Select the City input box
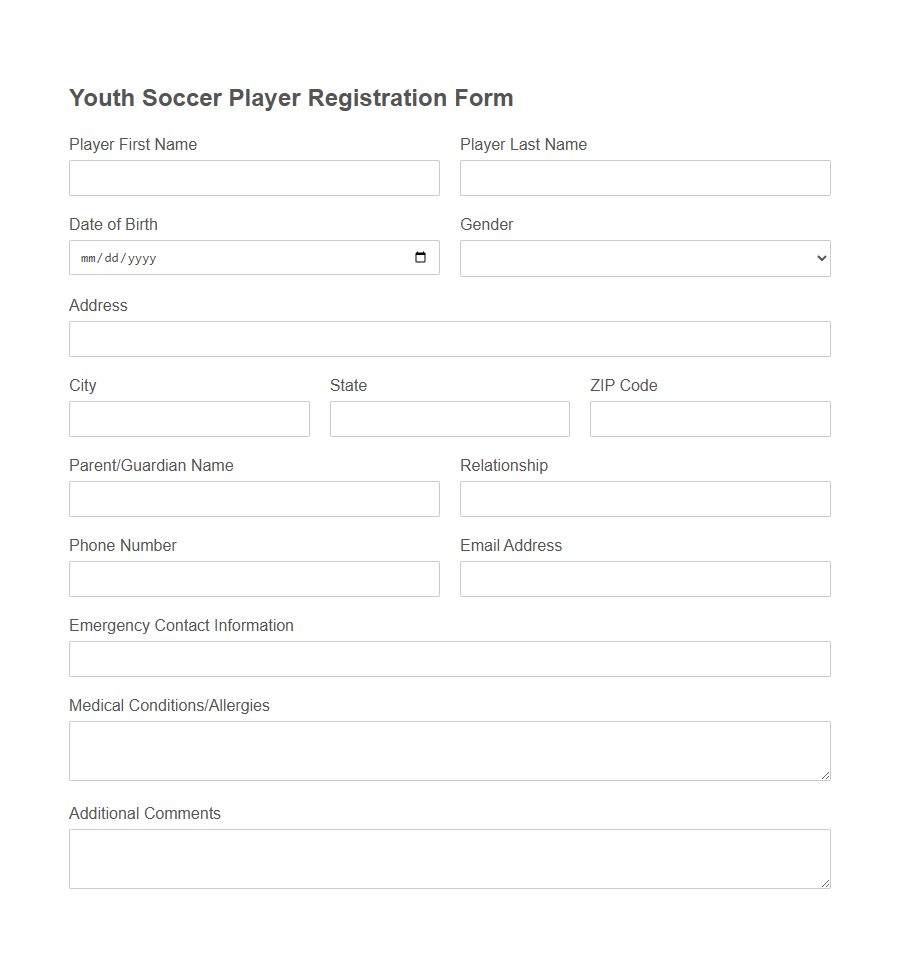Image resolution: width=900 pixels, height=957 pixels. 189,418
